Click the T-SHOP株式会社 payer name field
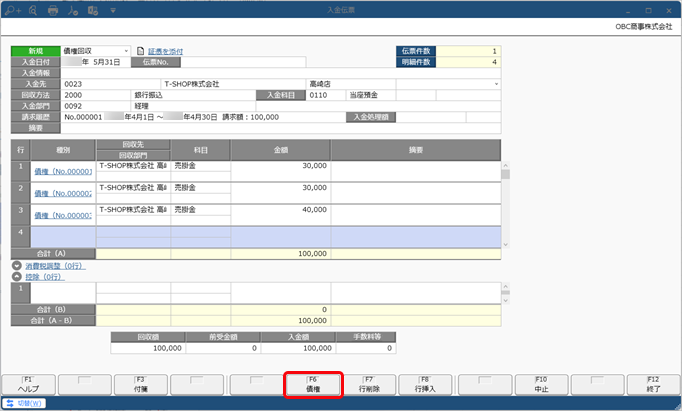Screen dimensions: 682x411 [x=233, y=84]
